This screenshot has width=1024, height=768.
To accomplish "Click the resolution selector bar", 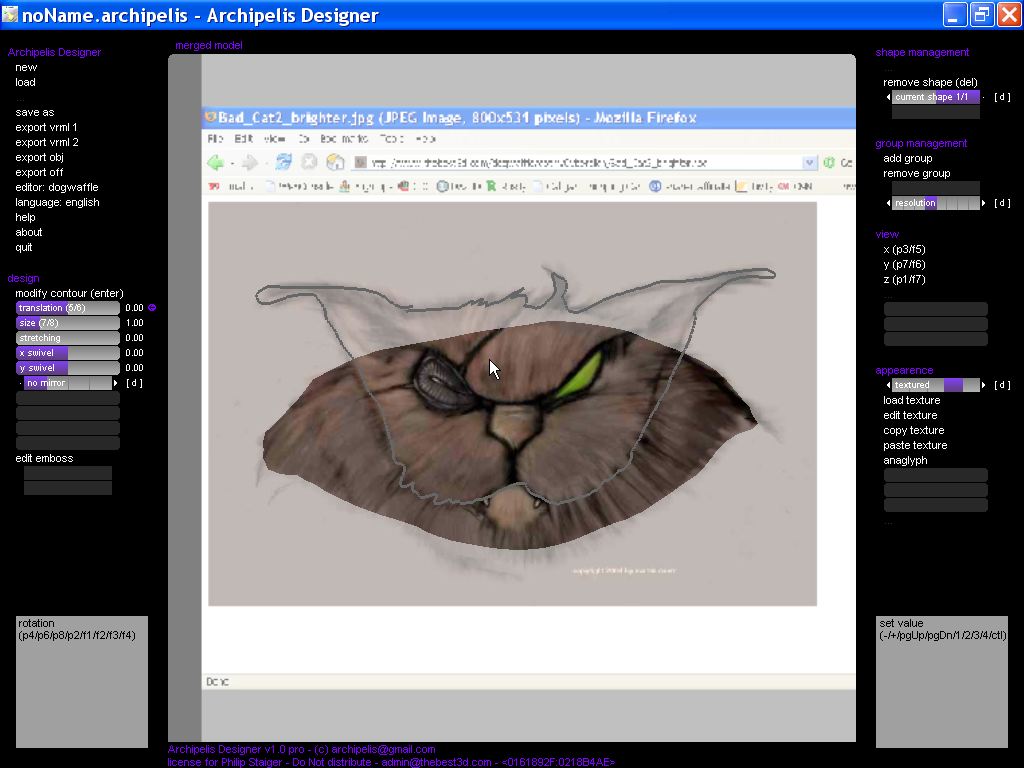I will [x=936, y=203].
